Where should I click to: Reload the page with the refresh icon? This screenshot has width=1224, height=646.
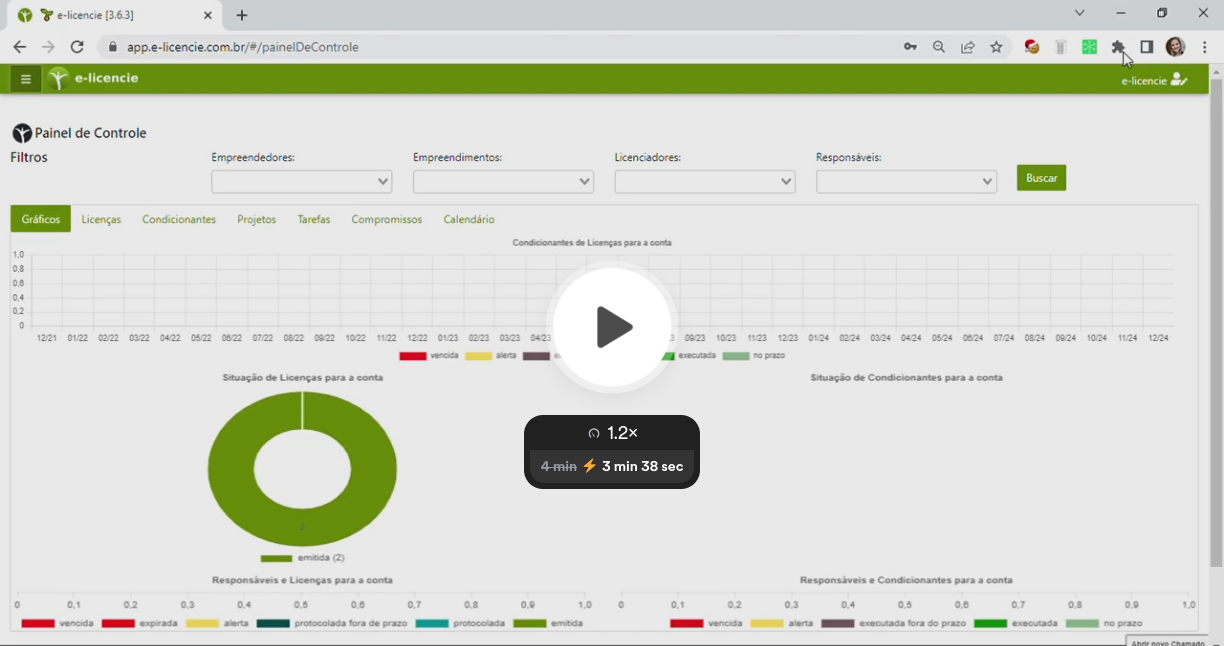(x=77, y=47)
